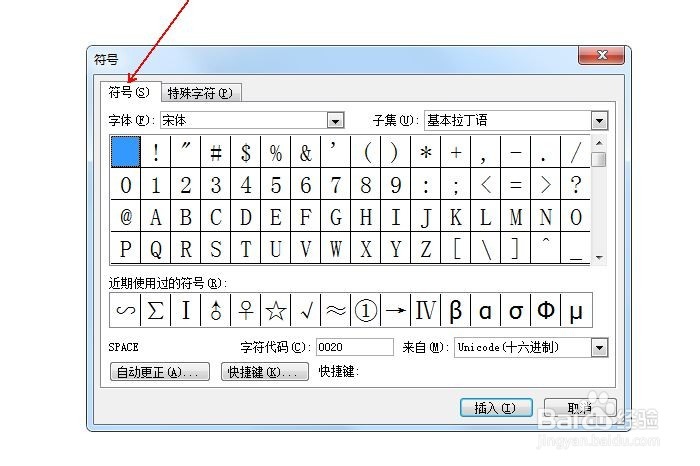Click the 基本拉丁语 subset box
The width and height of the screenshot is (700, 466).
[x=508, y=121]
